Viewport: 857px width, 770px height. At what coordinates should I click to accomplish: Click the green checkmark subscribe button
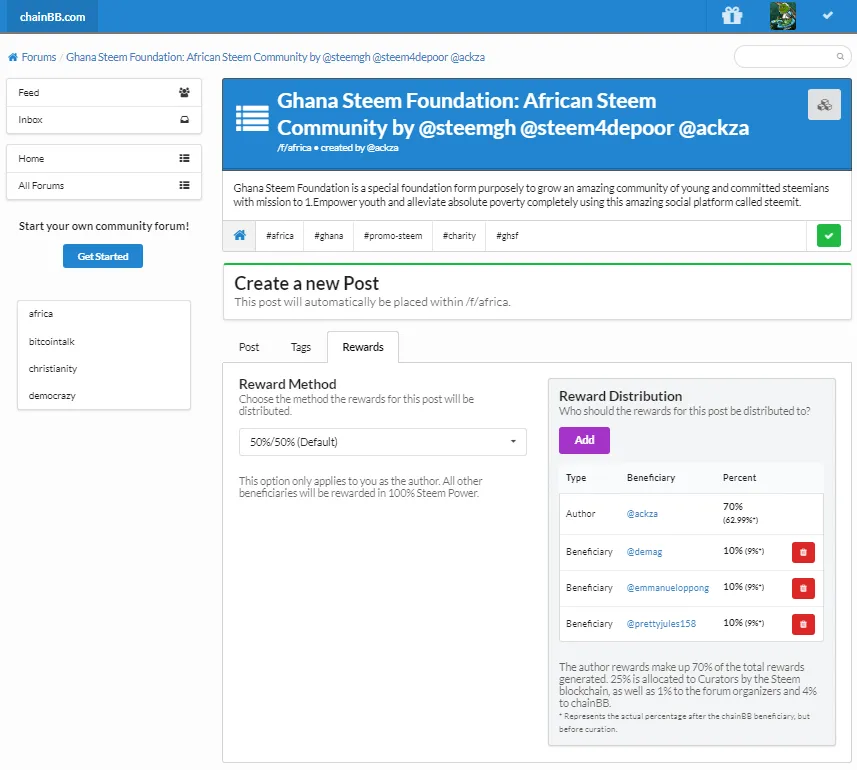829,236
